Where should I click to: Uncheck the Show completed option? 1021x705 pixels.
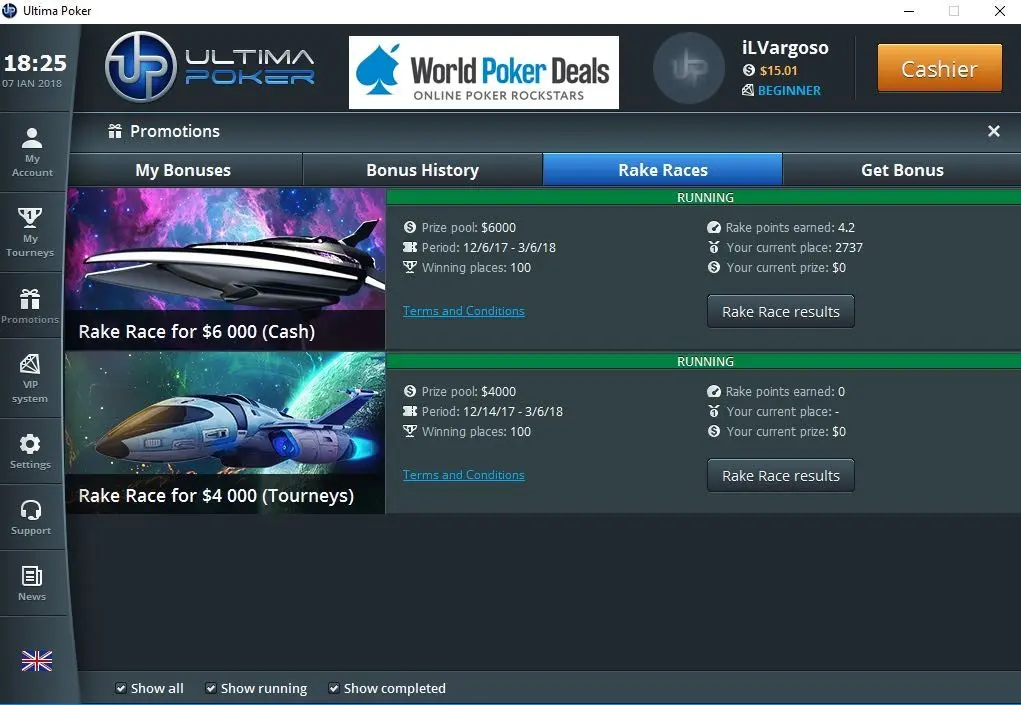(334, 688)
